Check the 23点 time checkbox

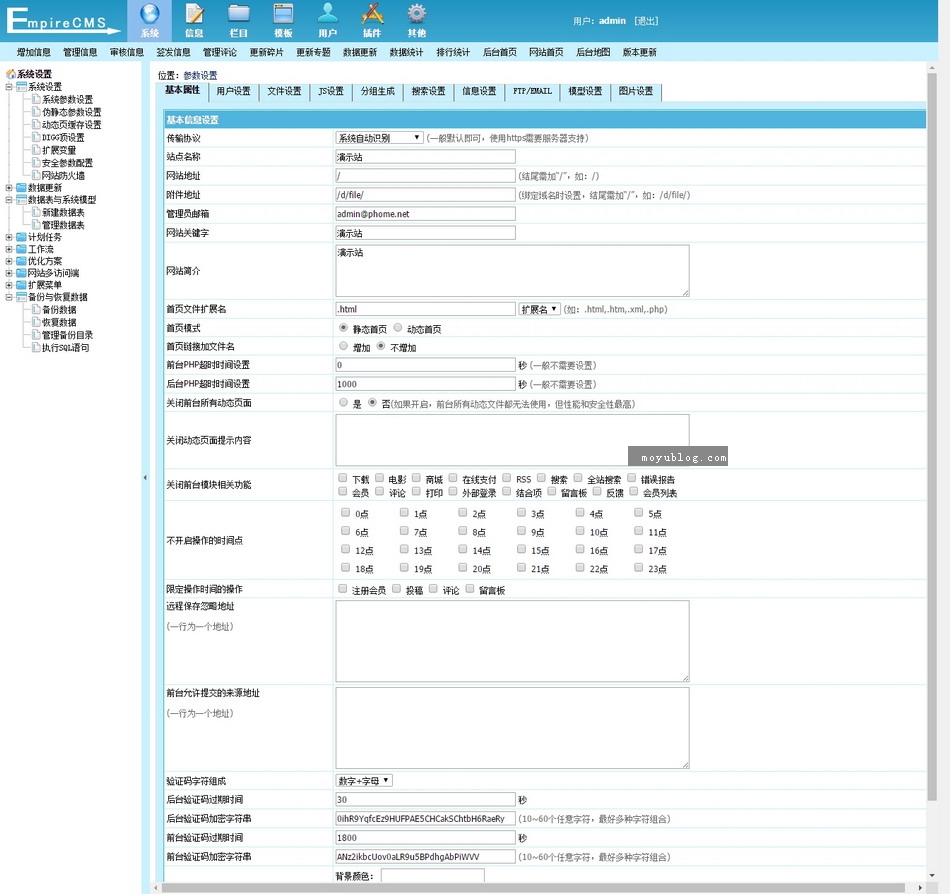(x=639, y=568)
